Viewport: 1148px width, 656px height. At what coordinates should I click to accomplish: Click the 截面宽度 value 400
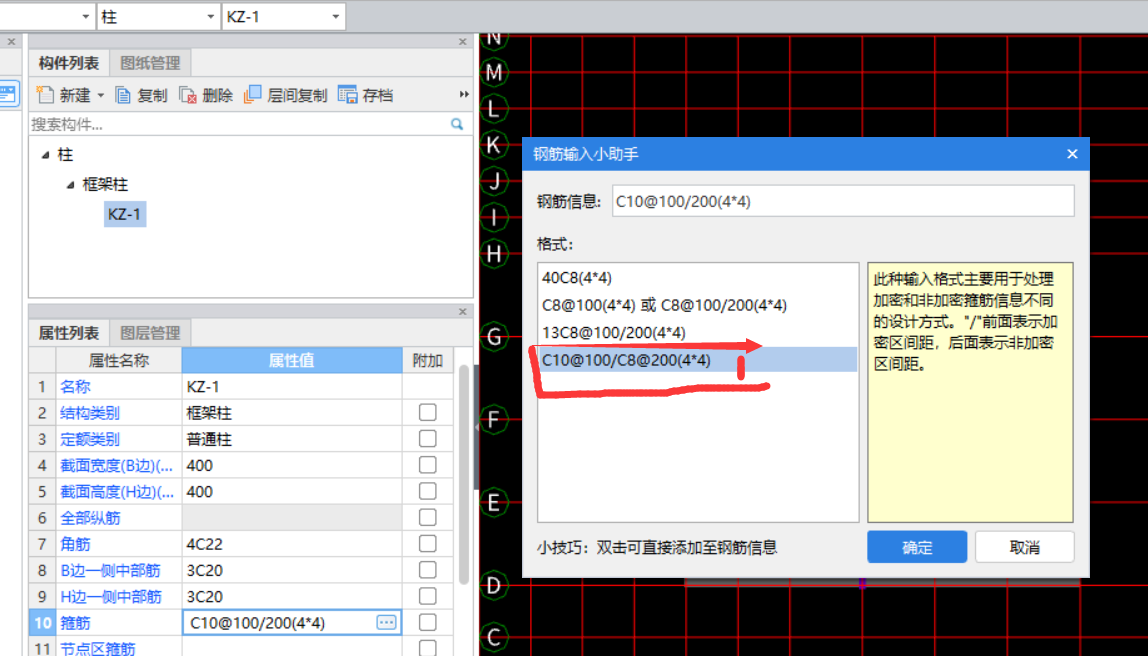pos(292,466)
